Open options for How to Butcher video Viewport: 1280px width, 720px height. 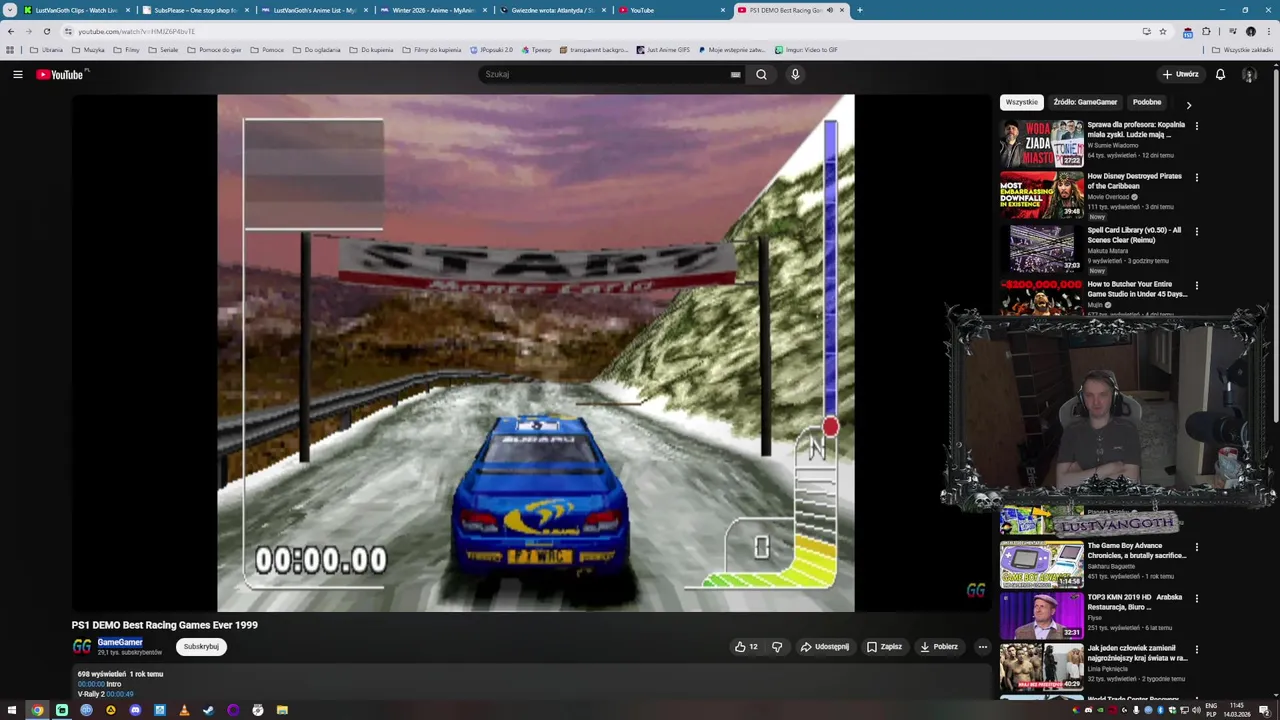pos(1196,285)
